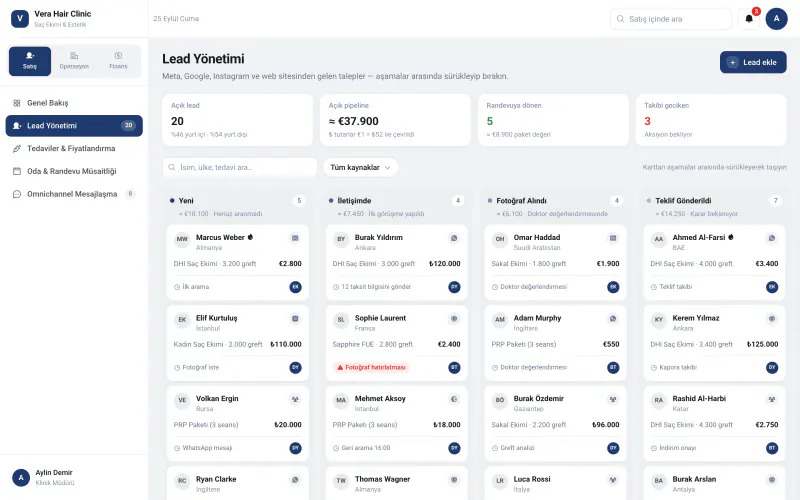Click source icon on Marcus Weber card
The height and width of the screenshot is (500, 800).
[295, 238]
